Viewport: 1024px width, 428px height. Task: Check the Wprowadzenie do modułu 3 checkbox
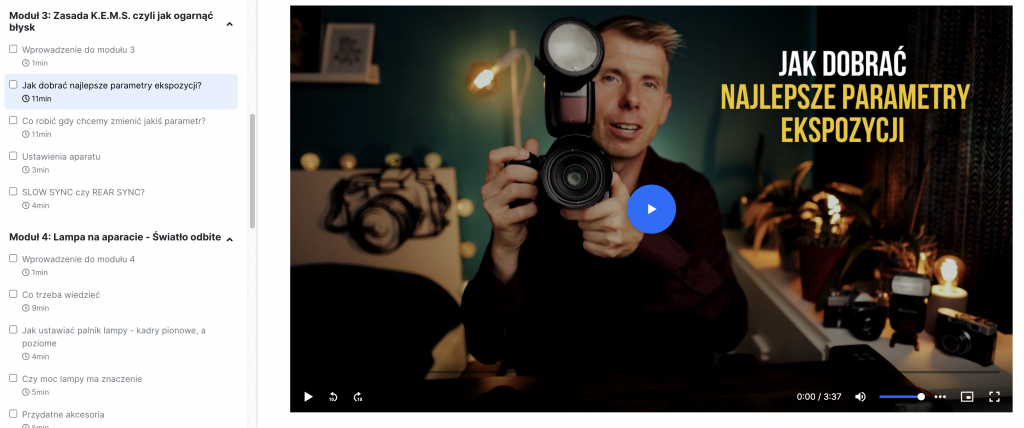tap(13, 49)
